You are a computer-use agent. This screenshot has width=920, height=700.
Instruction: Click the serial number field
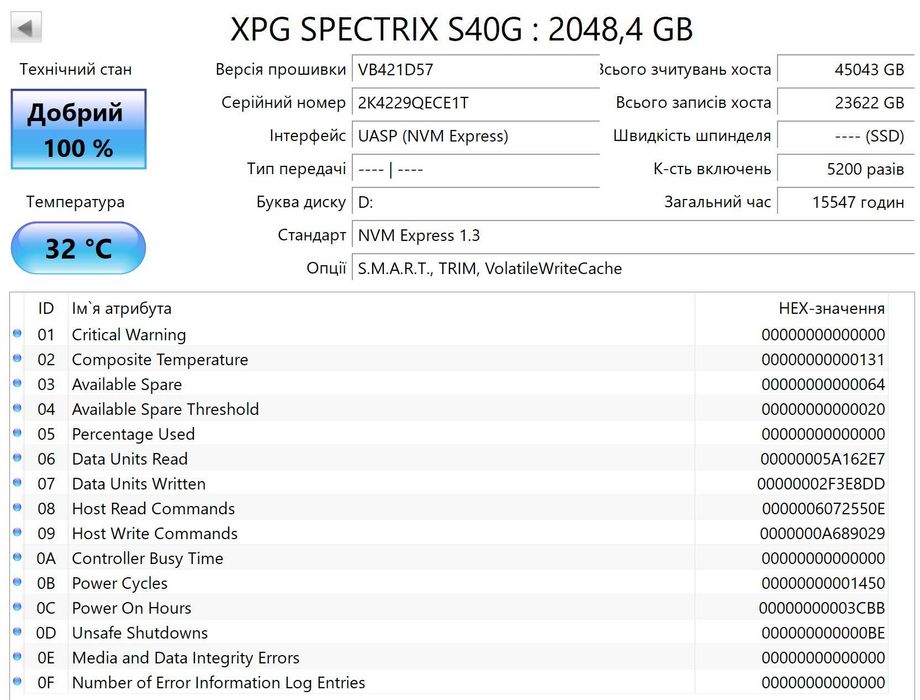click(x=476, y=103)
